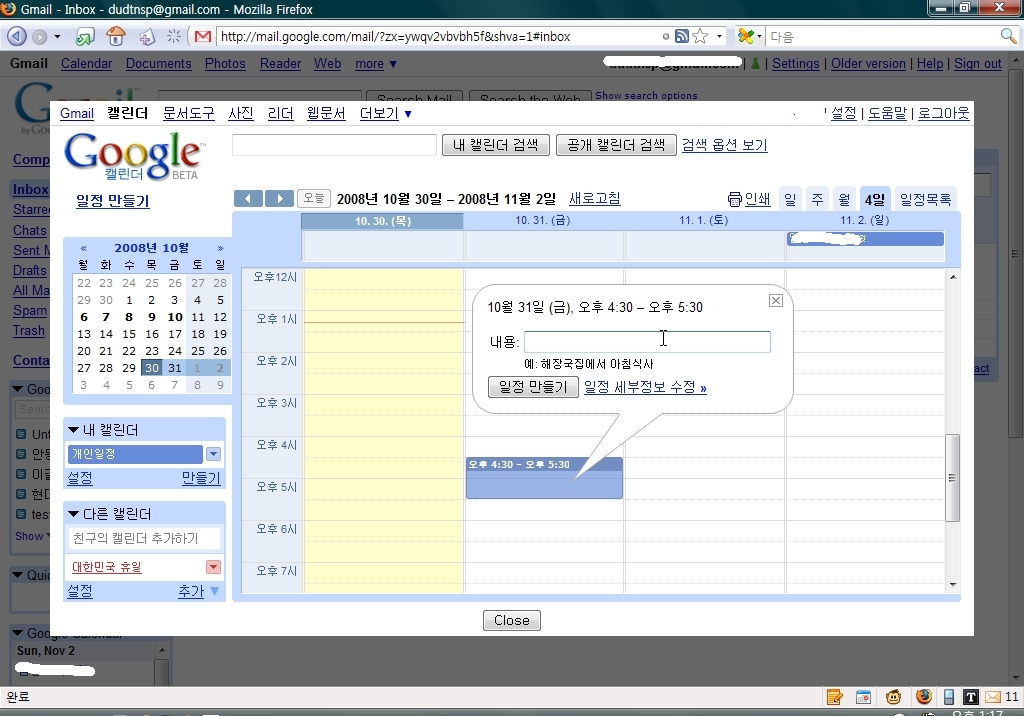Click the Firefox forward navigation arrow
Screen dimensions: 1024x716
[x=39, y=37]
